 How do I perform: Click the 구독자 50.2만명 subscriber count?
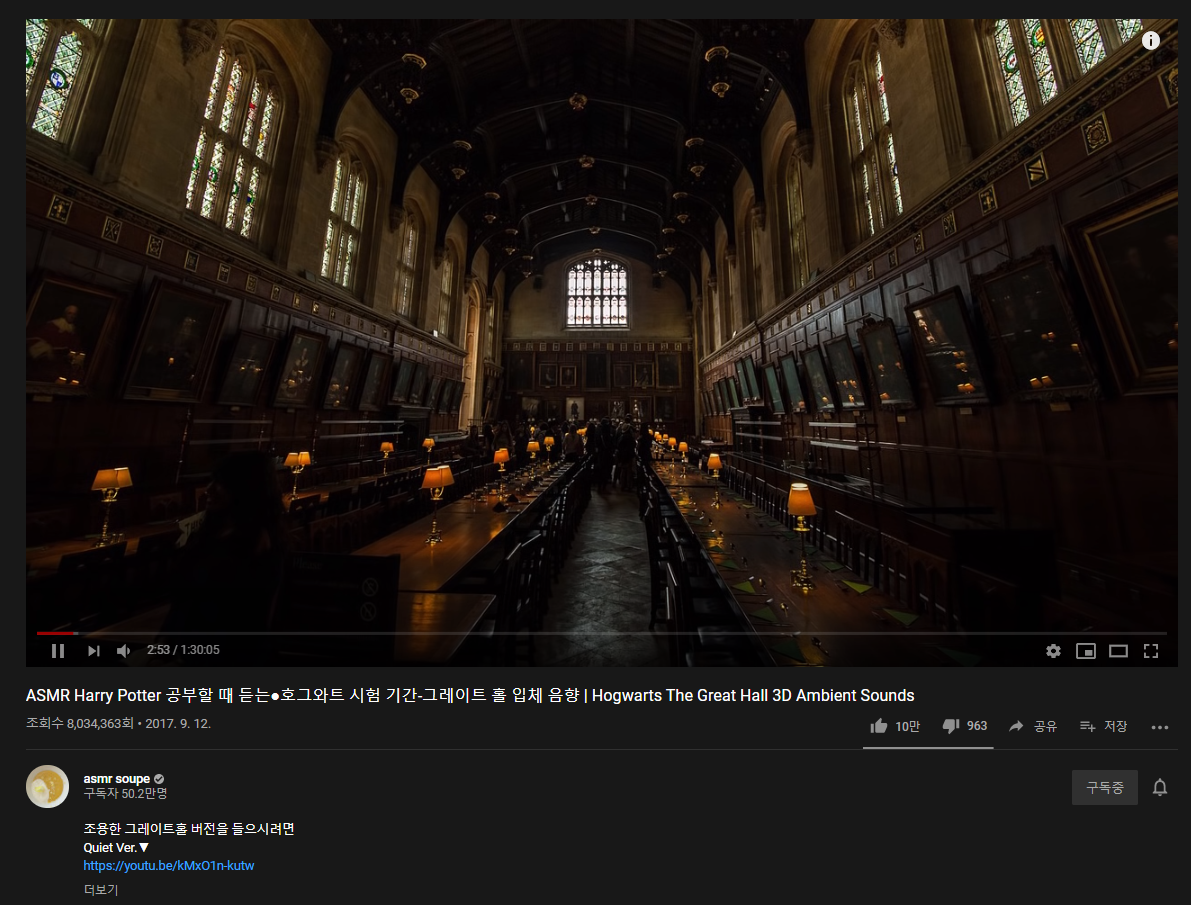tap(125, 793)
